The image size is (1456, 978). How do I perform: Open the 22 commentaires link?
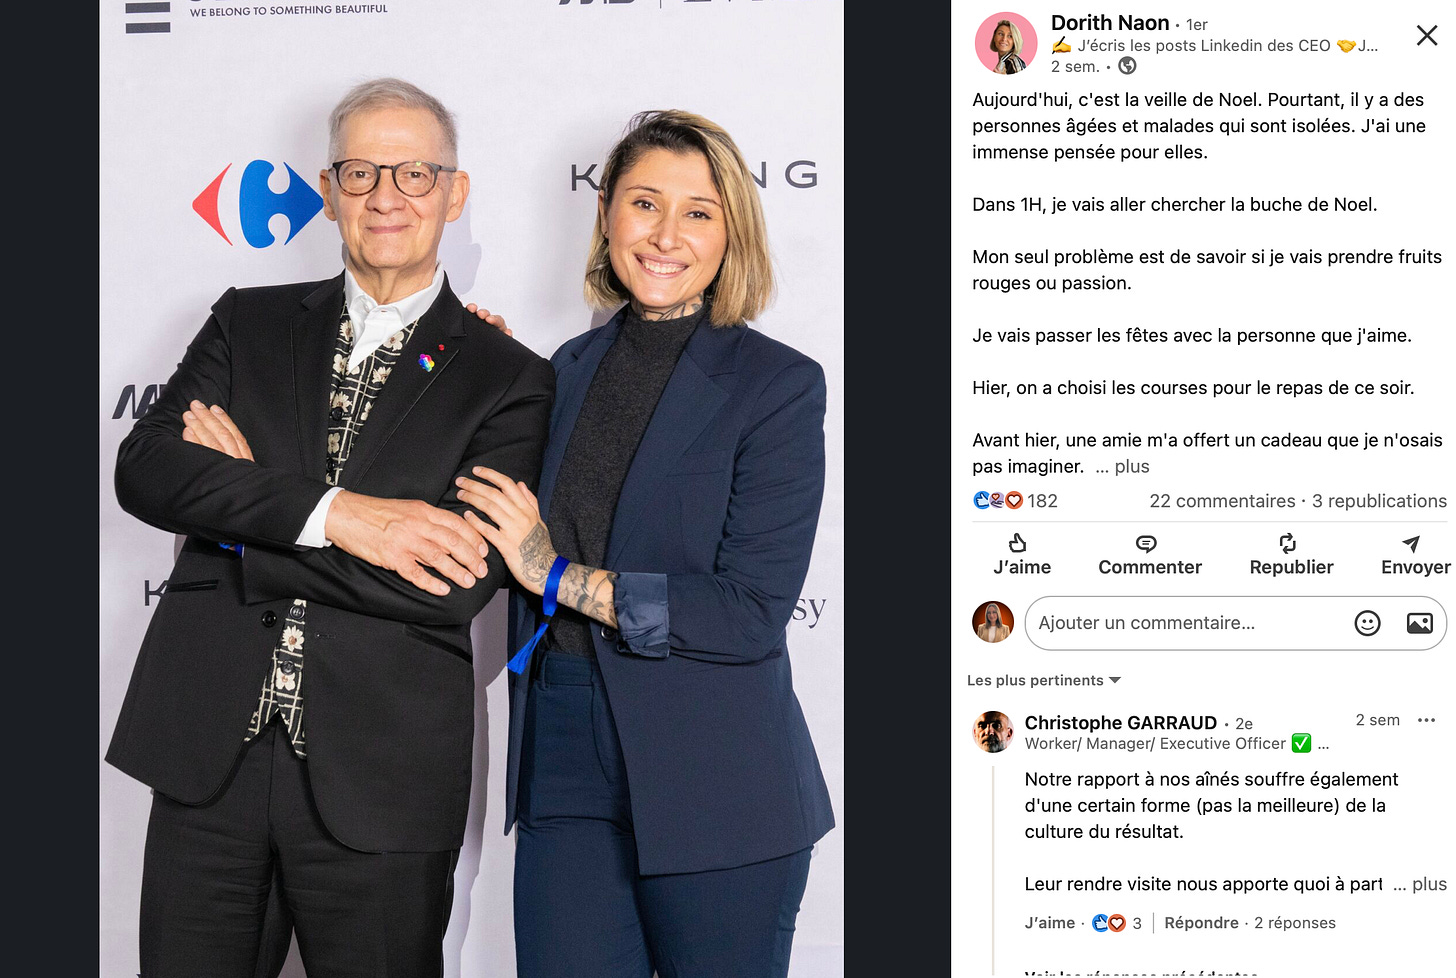(x=1222, y=501)
